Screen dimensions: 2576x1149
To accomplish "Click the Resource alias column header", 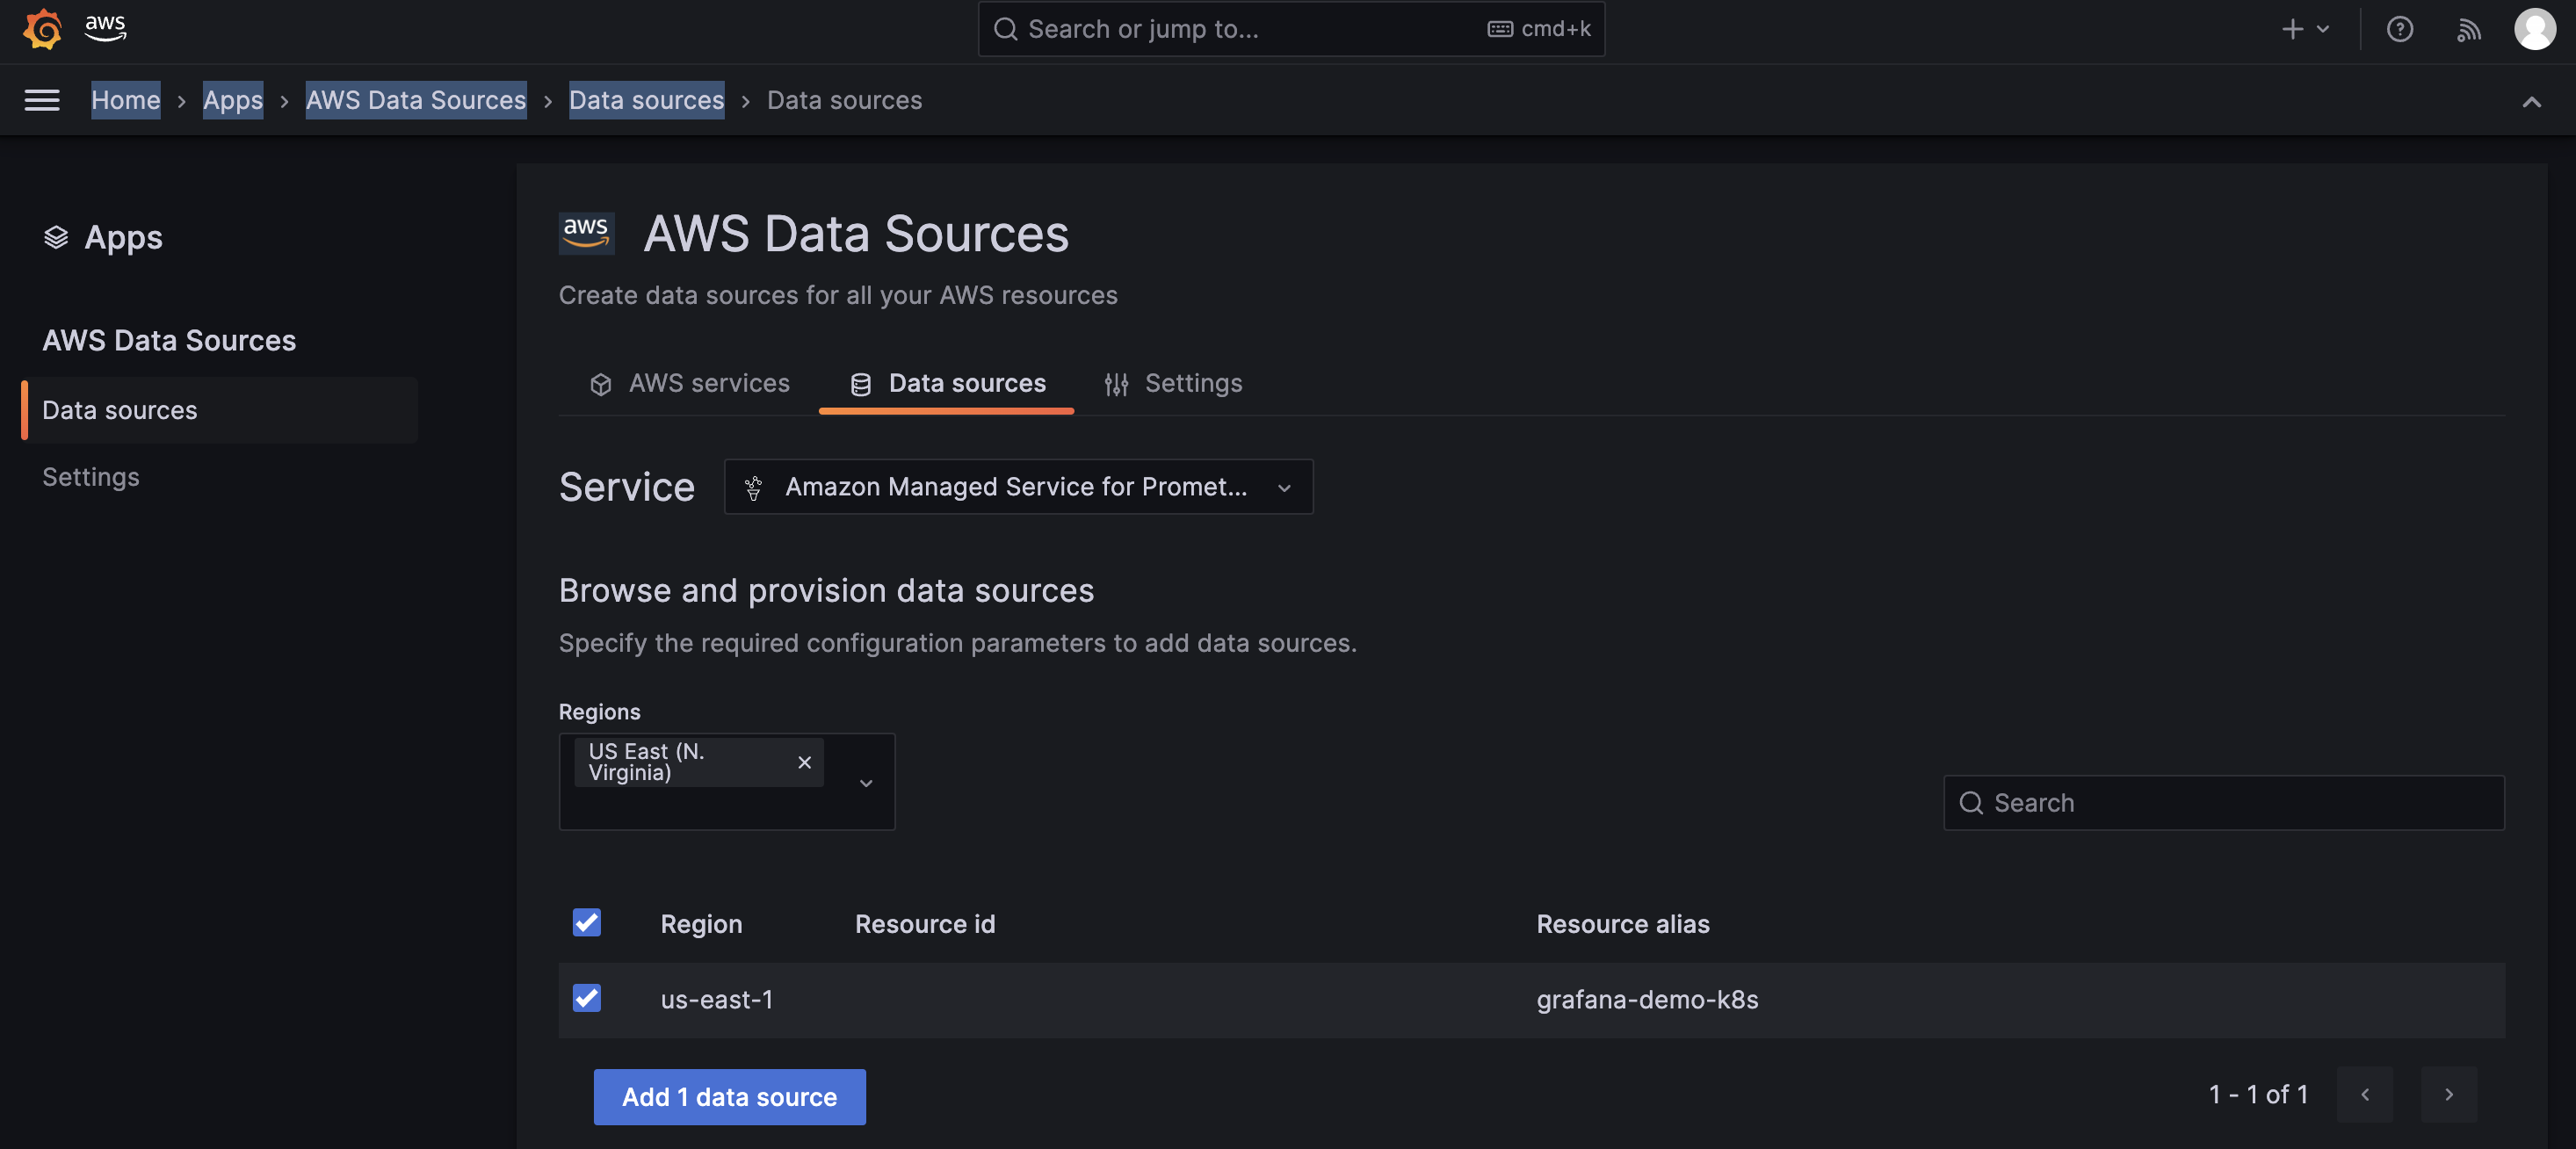I will point(1622,924).
